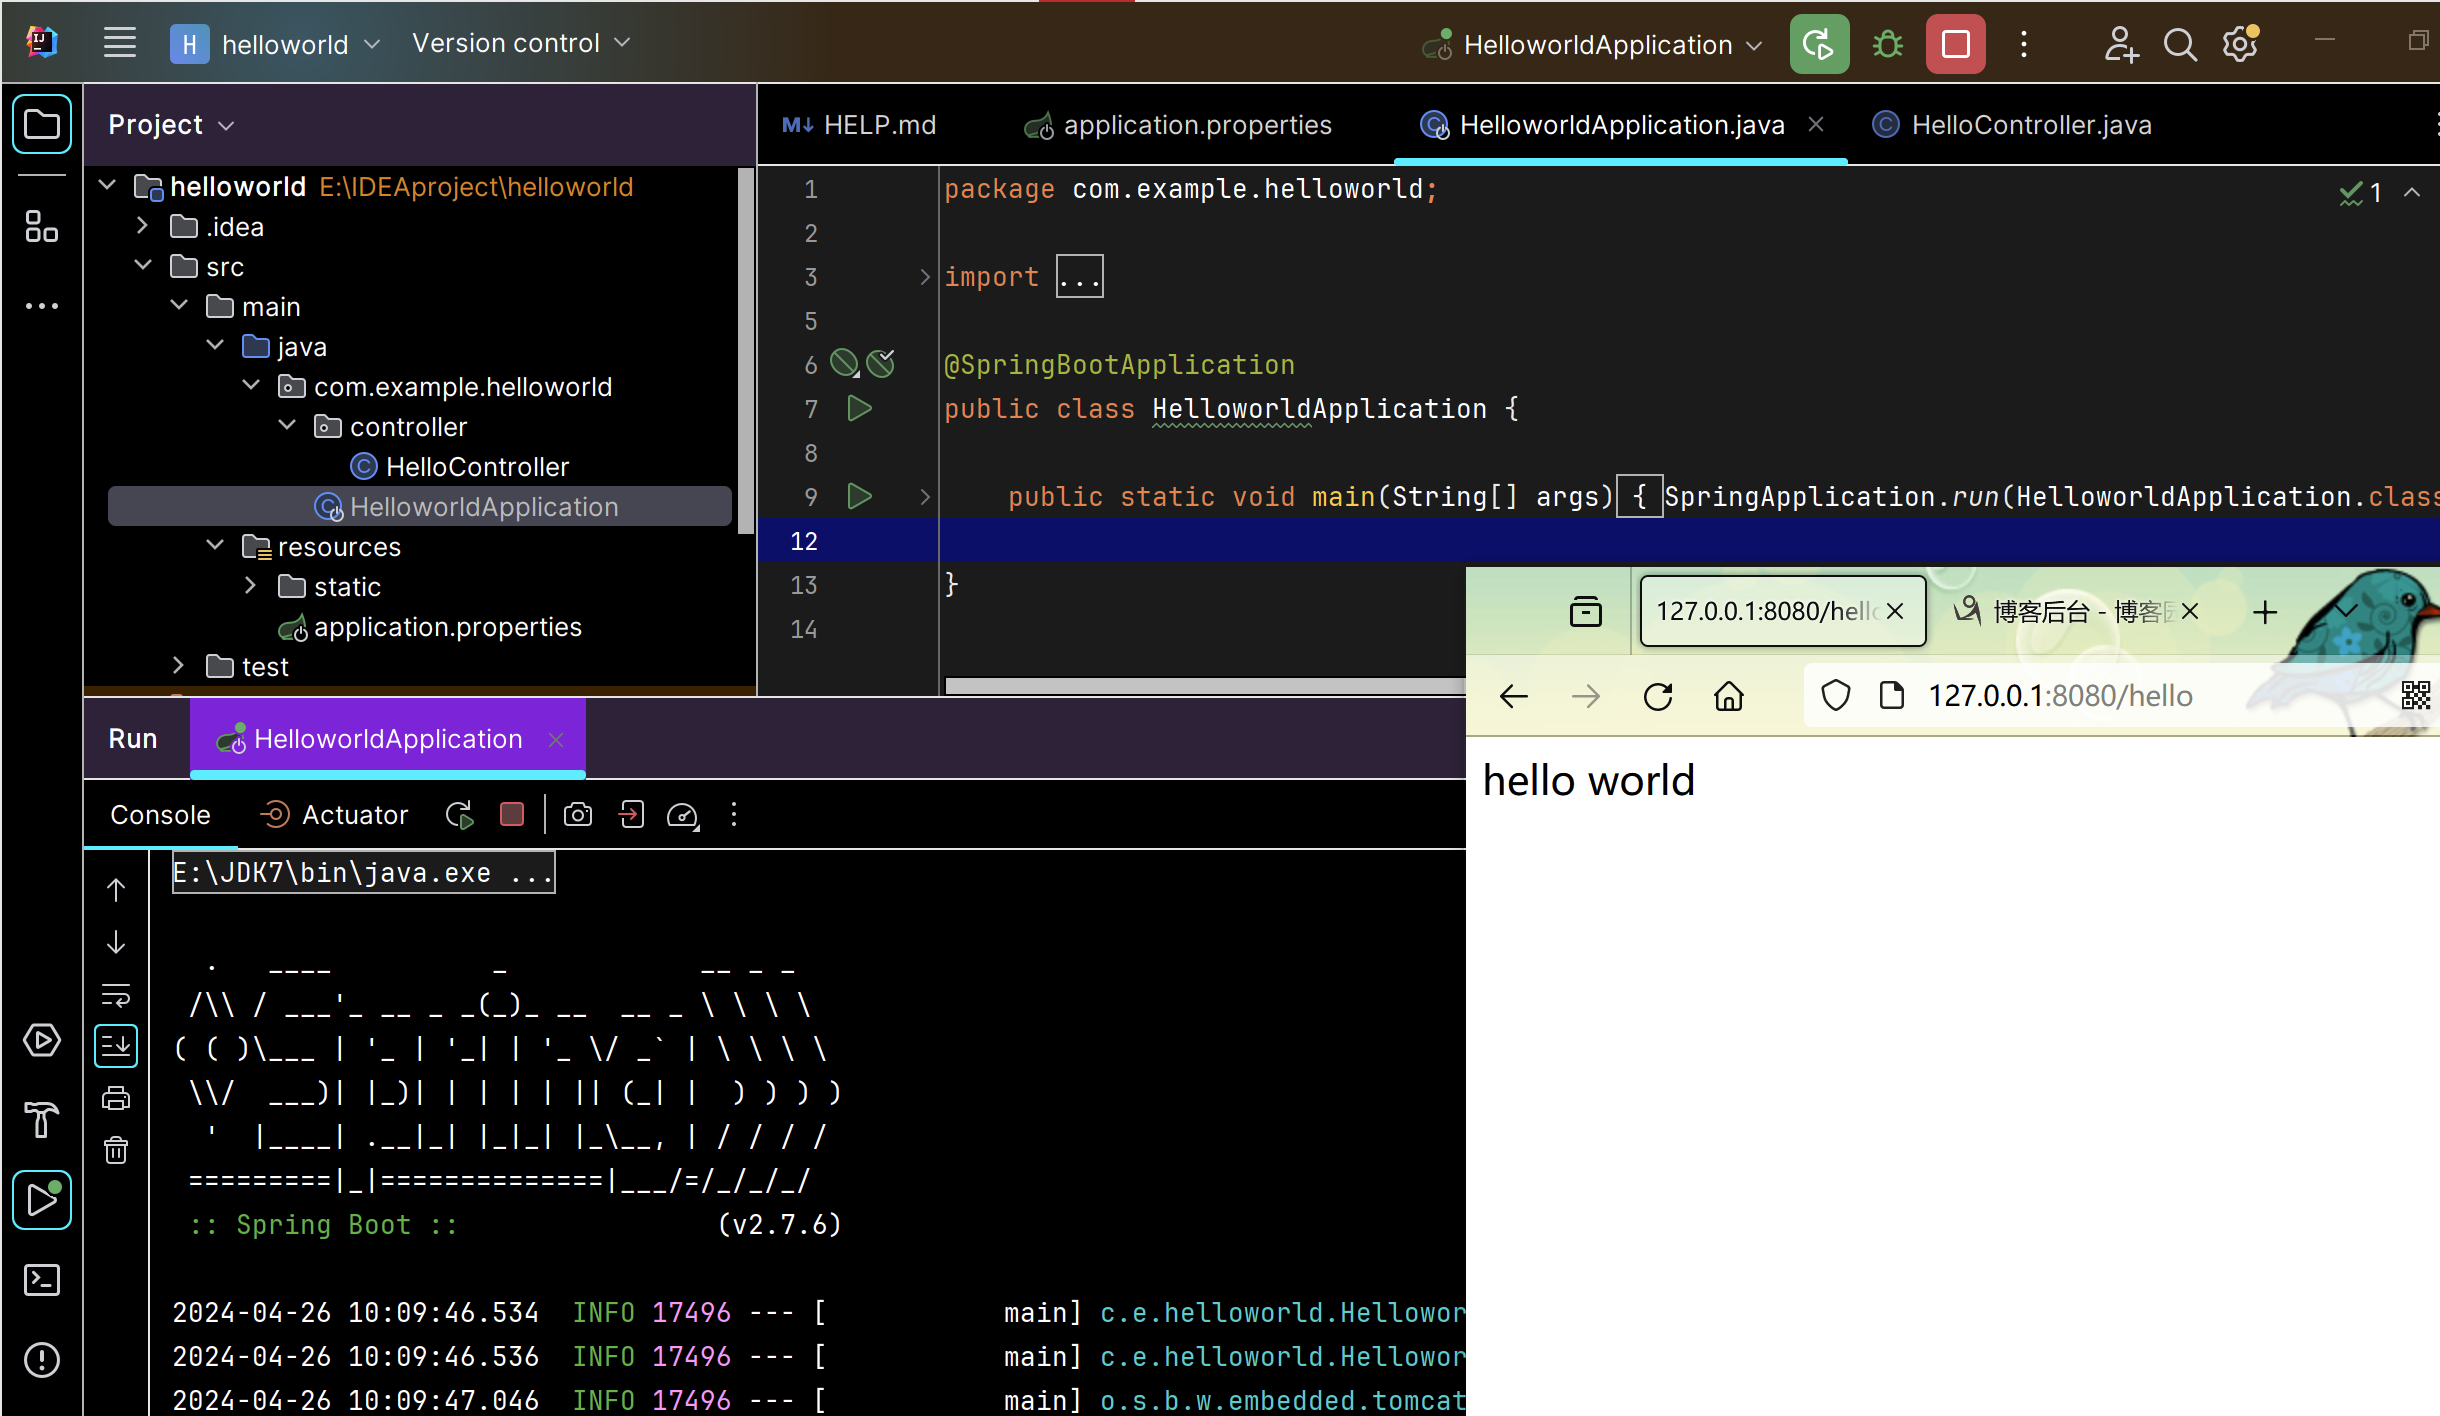This screenshot has width=2440, height=1416.
Task: Collapse the resources folder node
Action: click(x=215, y=546)
